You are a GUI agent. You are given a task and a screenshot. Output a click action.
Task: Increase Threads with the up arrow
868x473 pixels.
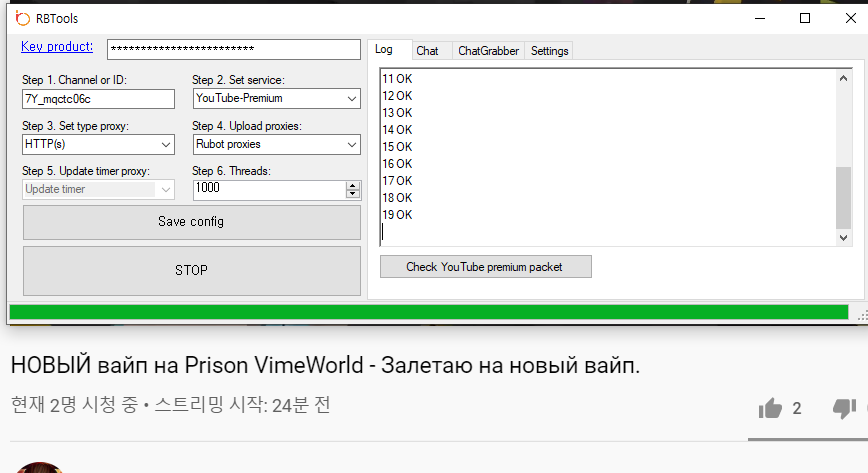point(353,186)
